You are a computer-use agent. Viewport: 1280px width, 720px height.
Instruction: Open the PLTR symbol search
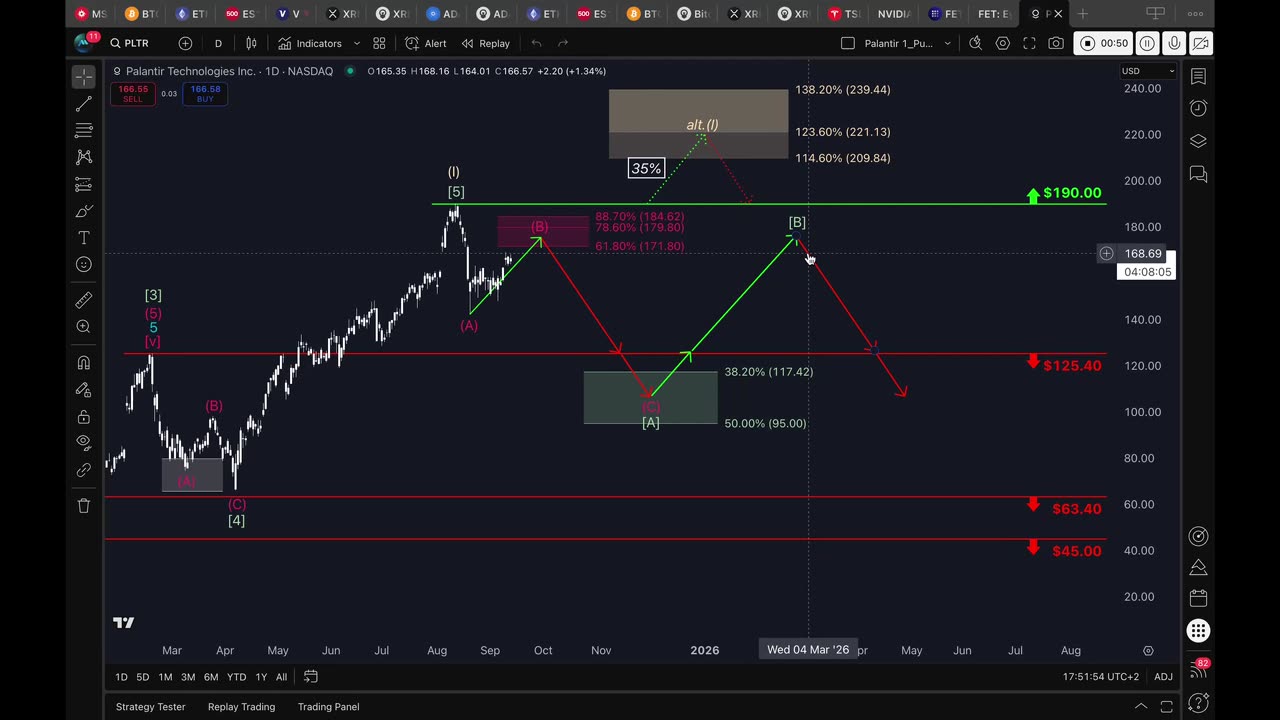pyautogui.click(x=130, y=43)
